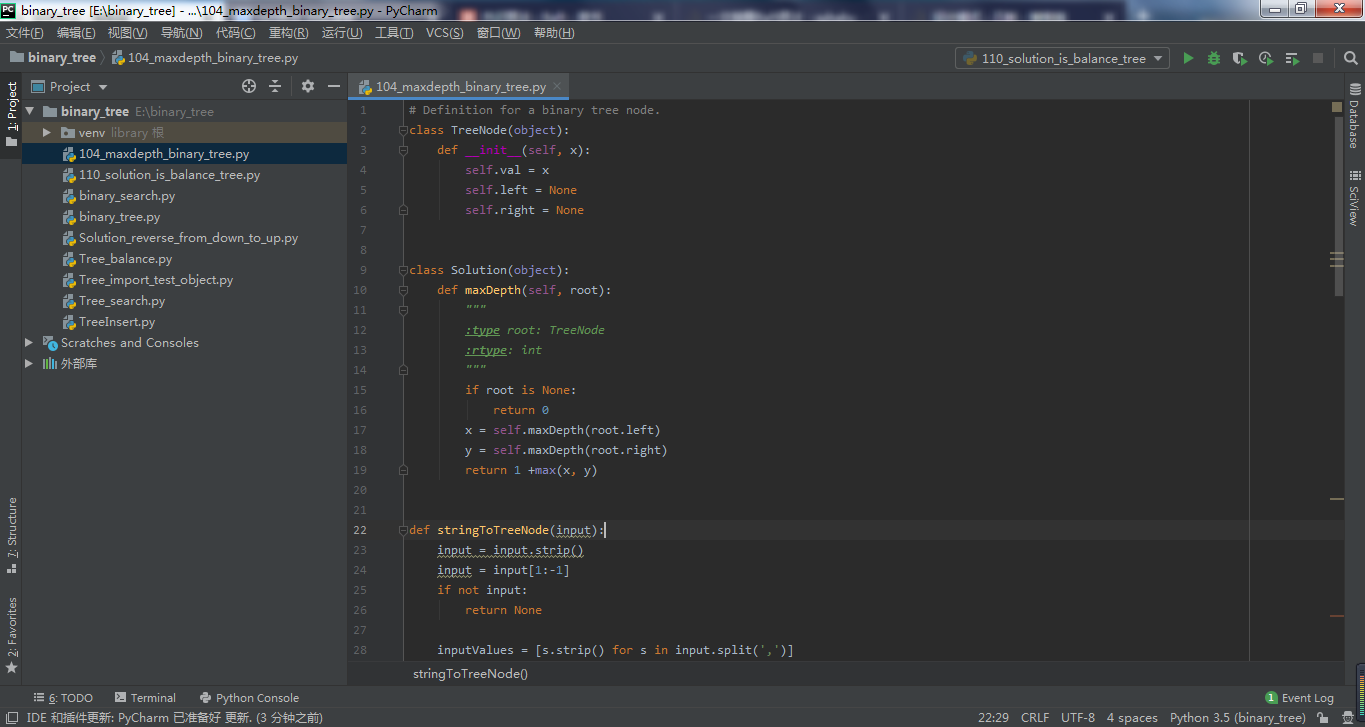
Task: Open the 帮助(H) menu
Action: coord(554,33)
